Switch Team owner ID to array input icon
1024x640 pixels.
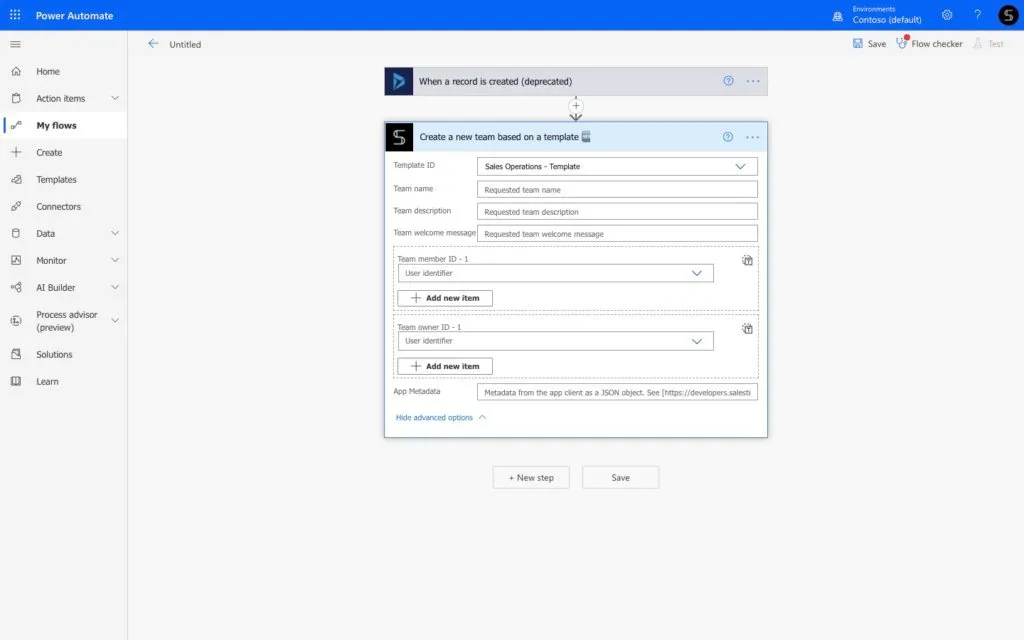click(x=747, y=328)
